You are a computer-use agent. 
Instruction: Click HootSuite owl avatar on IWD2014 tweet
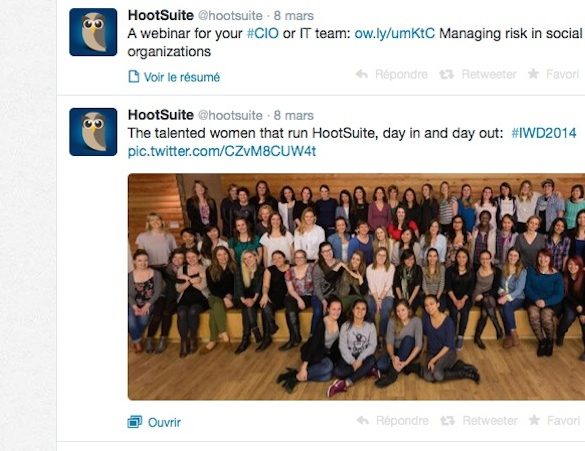pos(93,132)
